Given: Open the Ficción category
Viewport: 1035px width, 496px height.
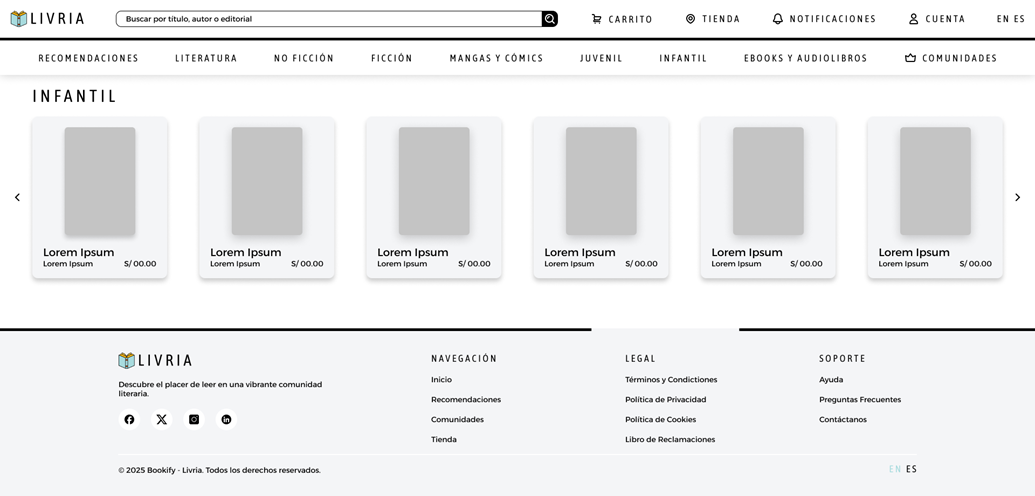Looking at the screenshot, I should tap(392, 58).
